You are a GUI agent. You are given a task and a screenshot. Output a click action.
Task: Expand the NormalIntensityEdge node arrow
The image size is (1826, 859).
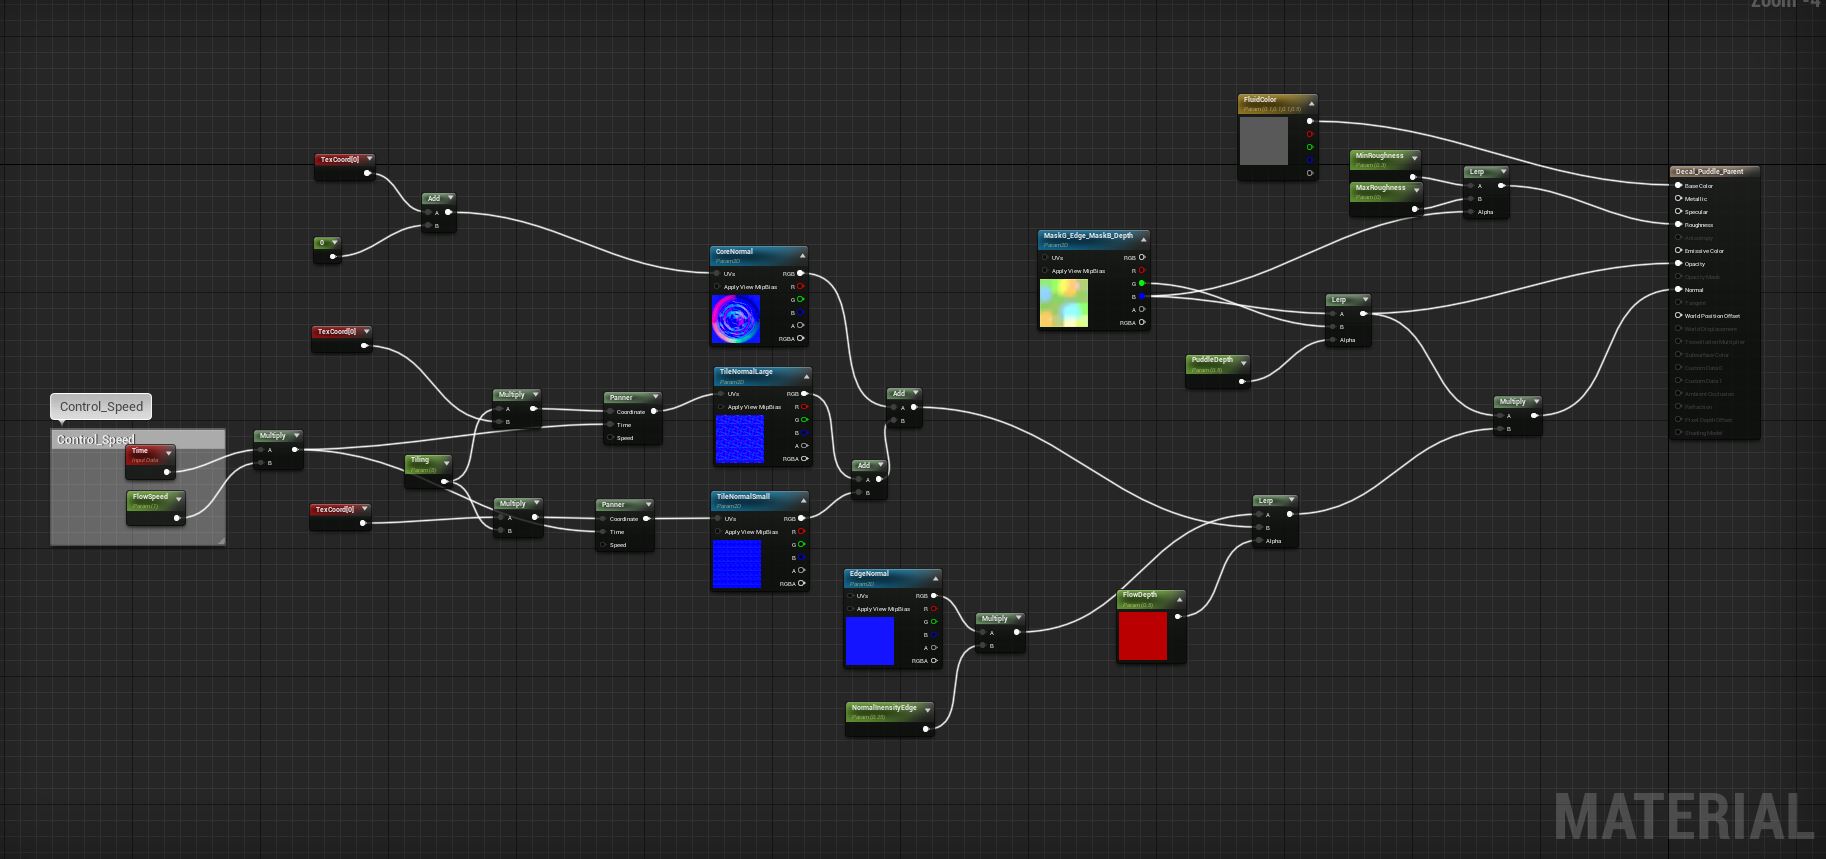point(928,710)
